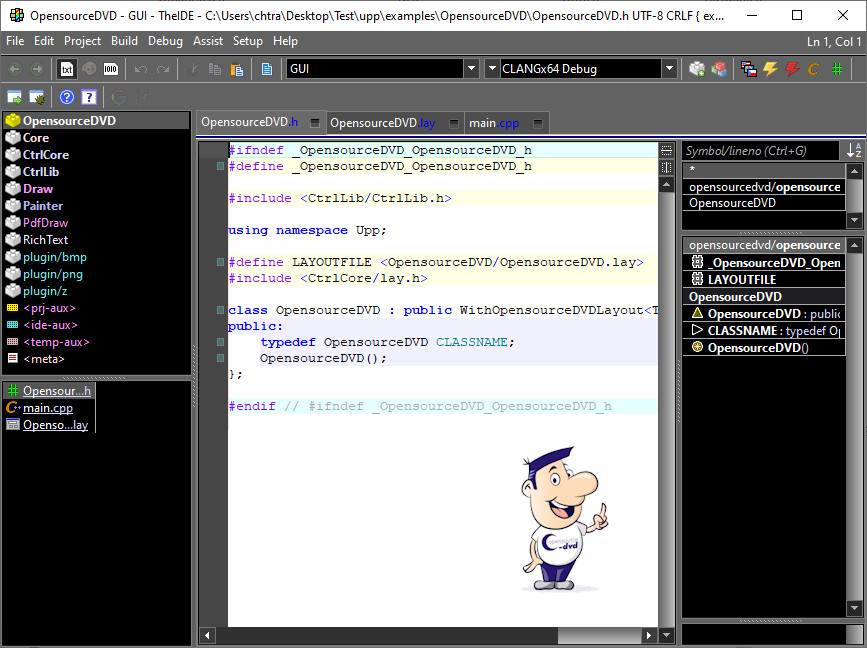Click the paste clipboard icon
This screenshot has height=648, width=867.
tap(237, 69)
